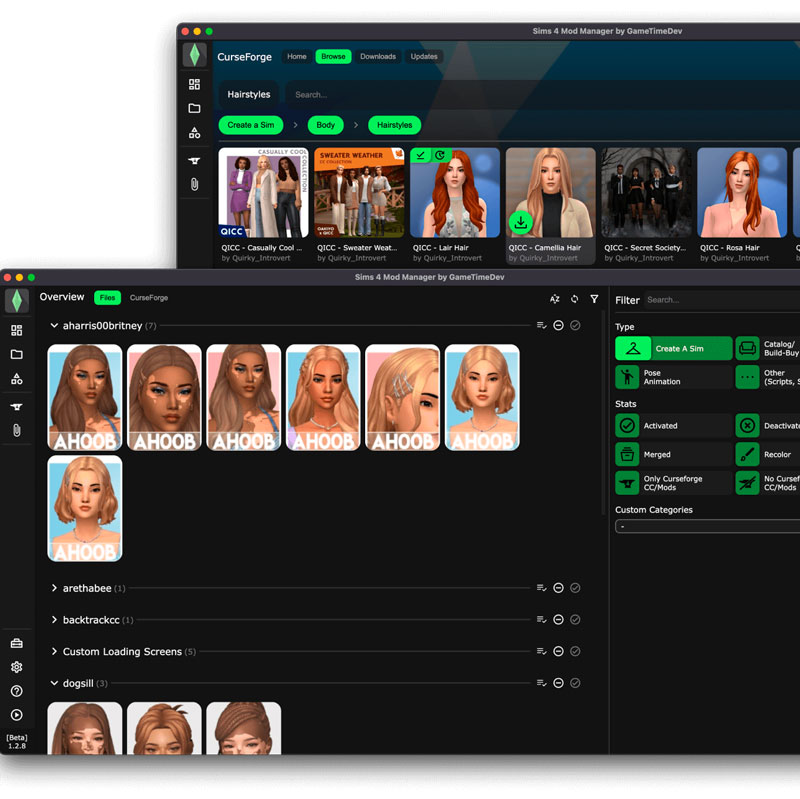Click the paperclip icon in the CurseForge browse window sidebar
The width and height of the screenshot is (800, 799).
(x=194, y=184)
